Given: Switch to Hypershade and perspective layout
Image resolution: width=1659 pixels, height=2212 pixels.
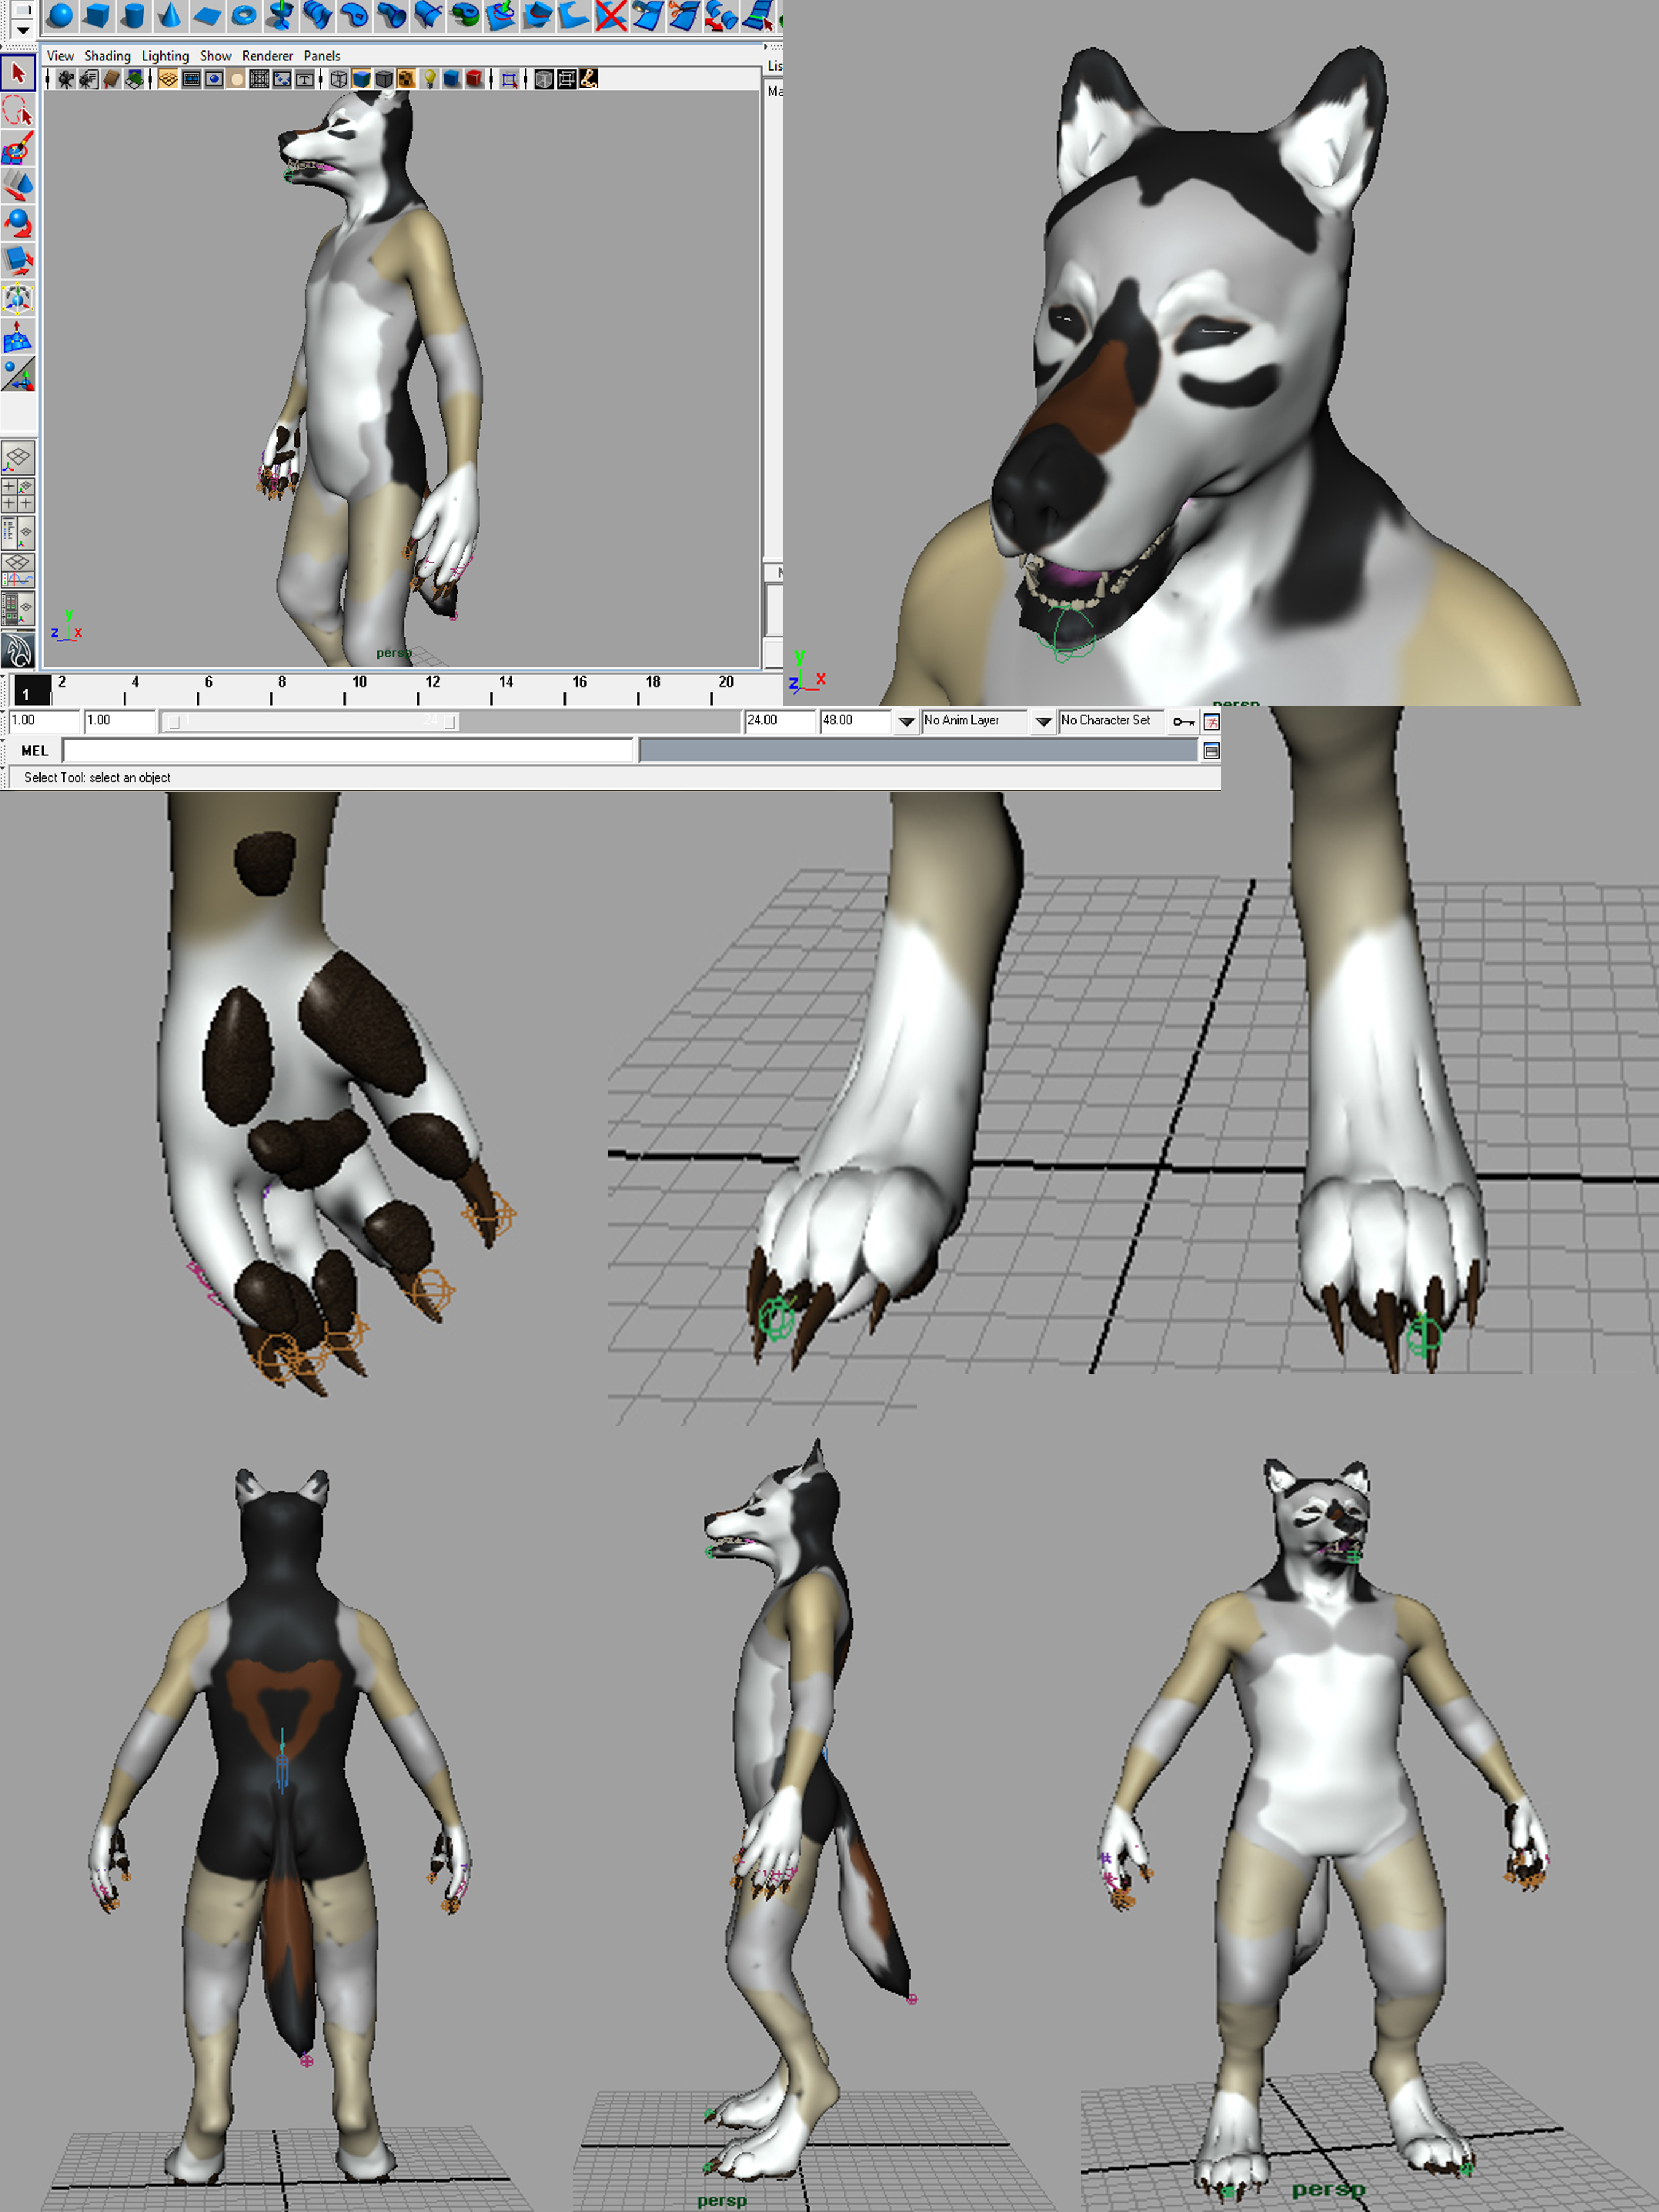Looking at the screenshot, I should pyautogui.click(x=18, y=607).
